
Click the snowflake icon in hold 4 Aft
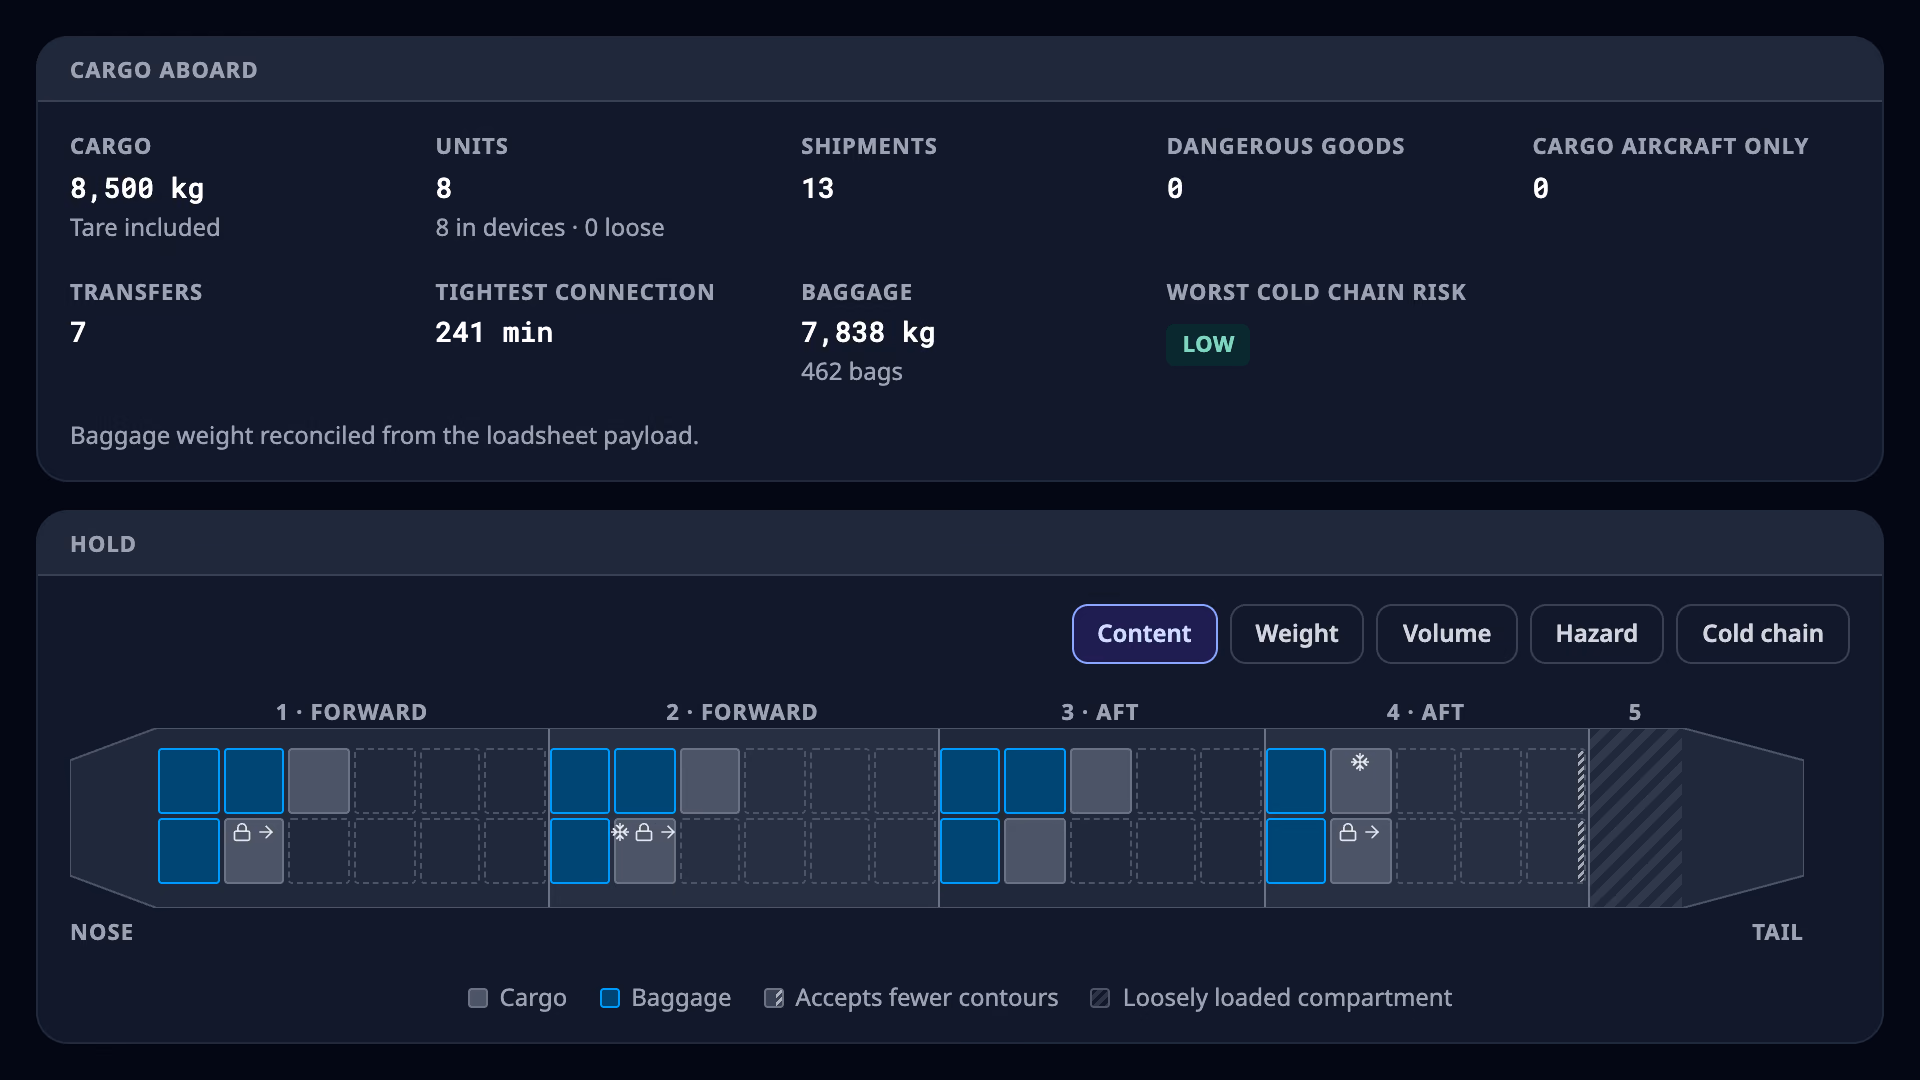tap(1360, 763)
